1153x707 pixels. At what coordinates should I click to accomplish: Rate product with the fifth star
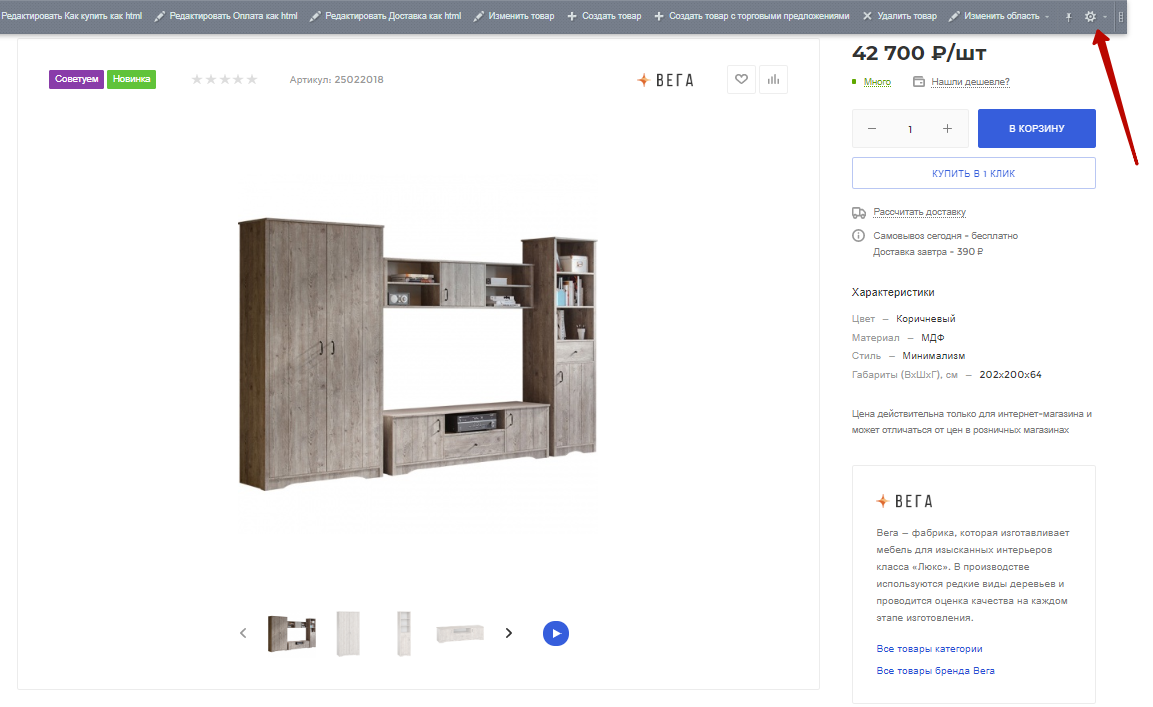coord(251,79)
